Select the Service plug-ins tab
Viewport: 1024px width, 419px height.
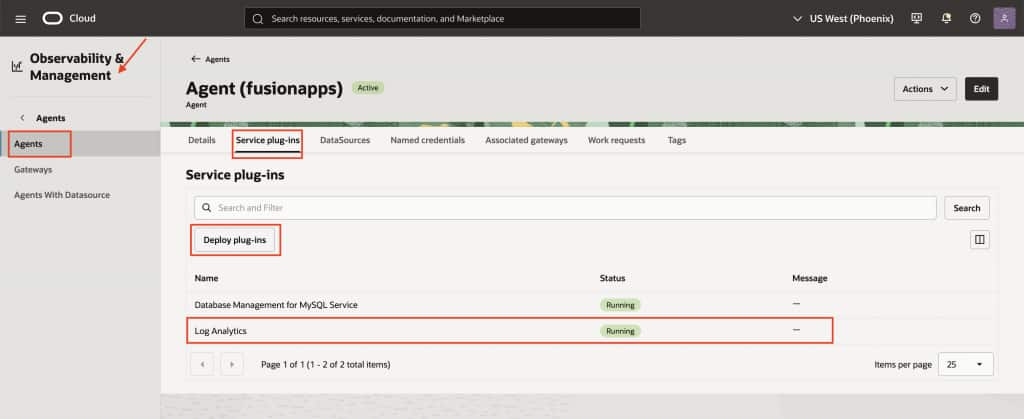(x=268, y=140)
